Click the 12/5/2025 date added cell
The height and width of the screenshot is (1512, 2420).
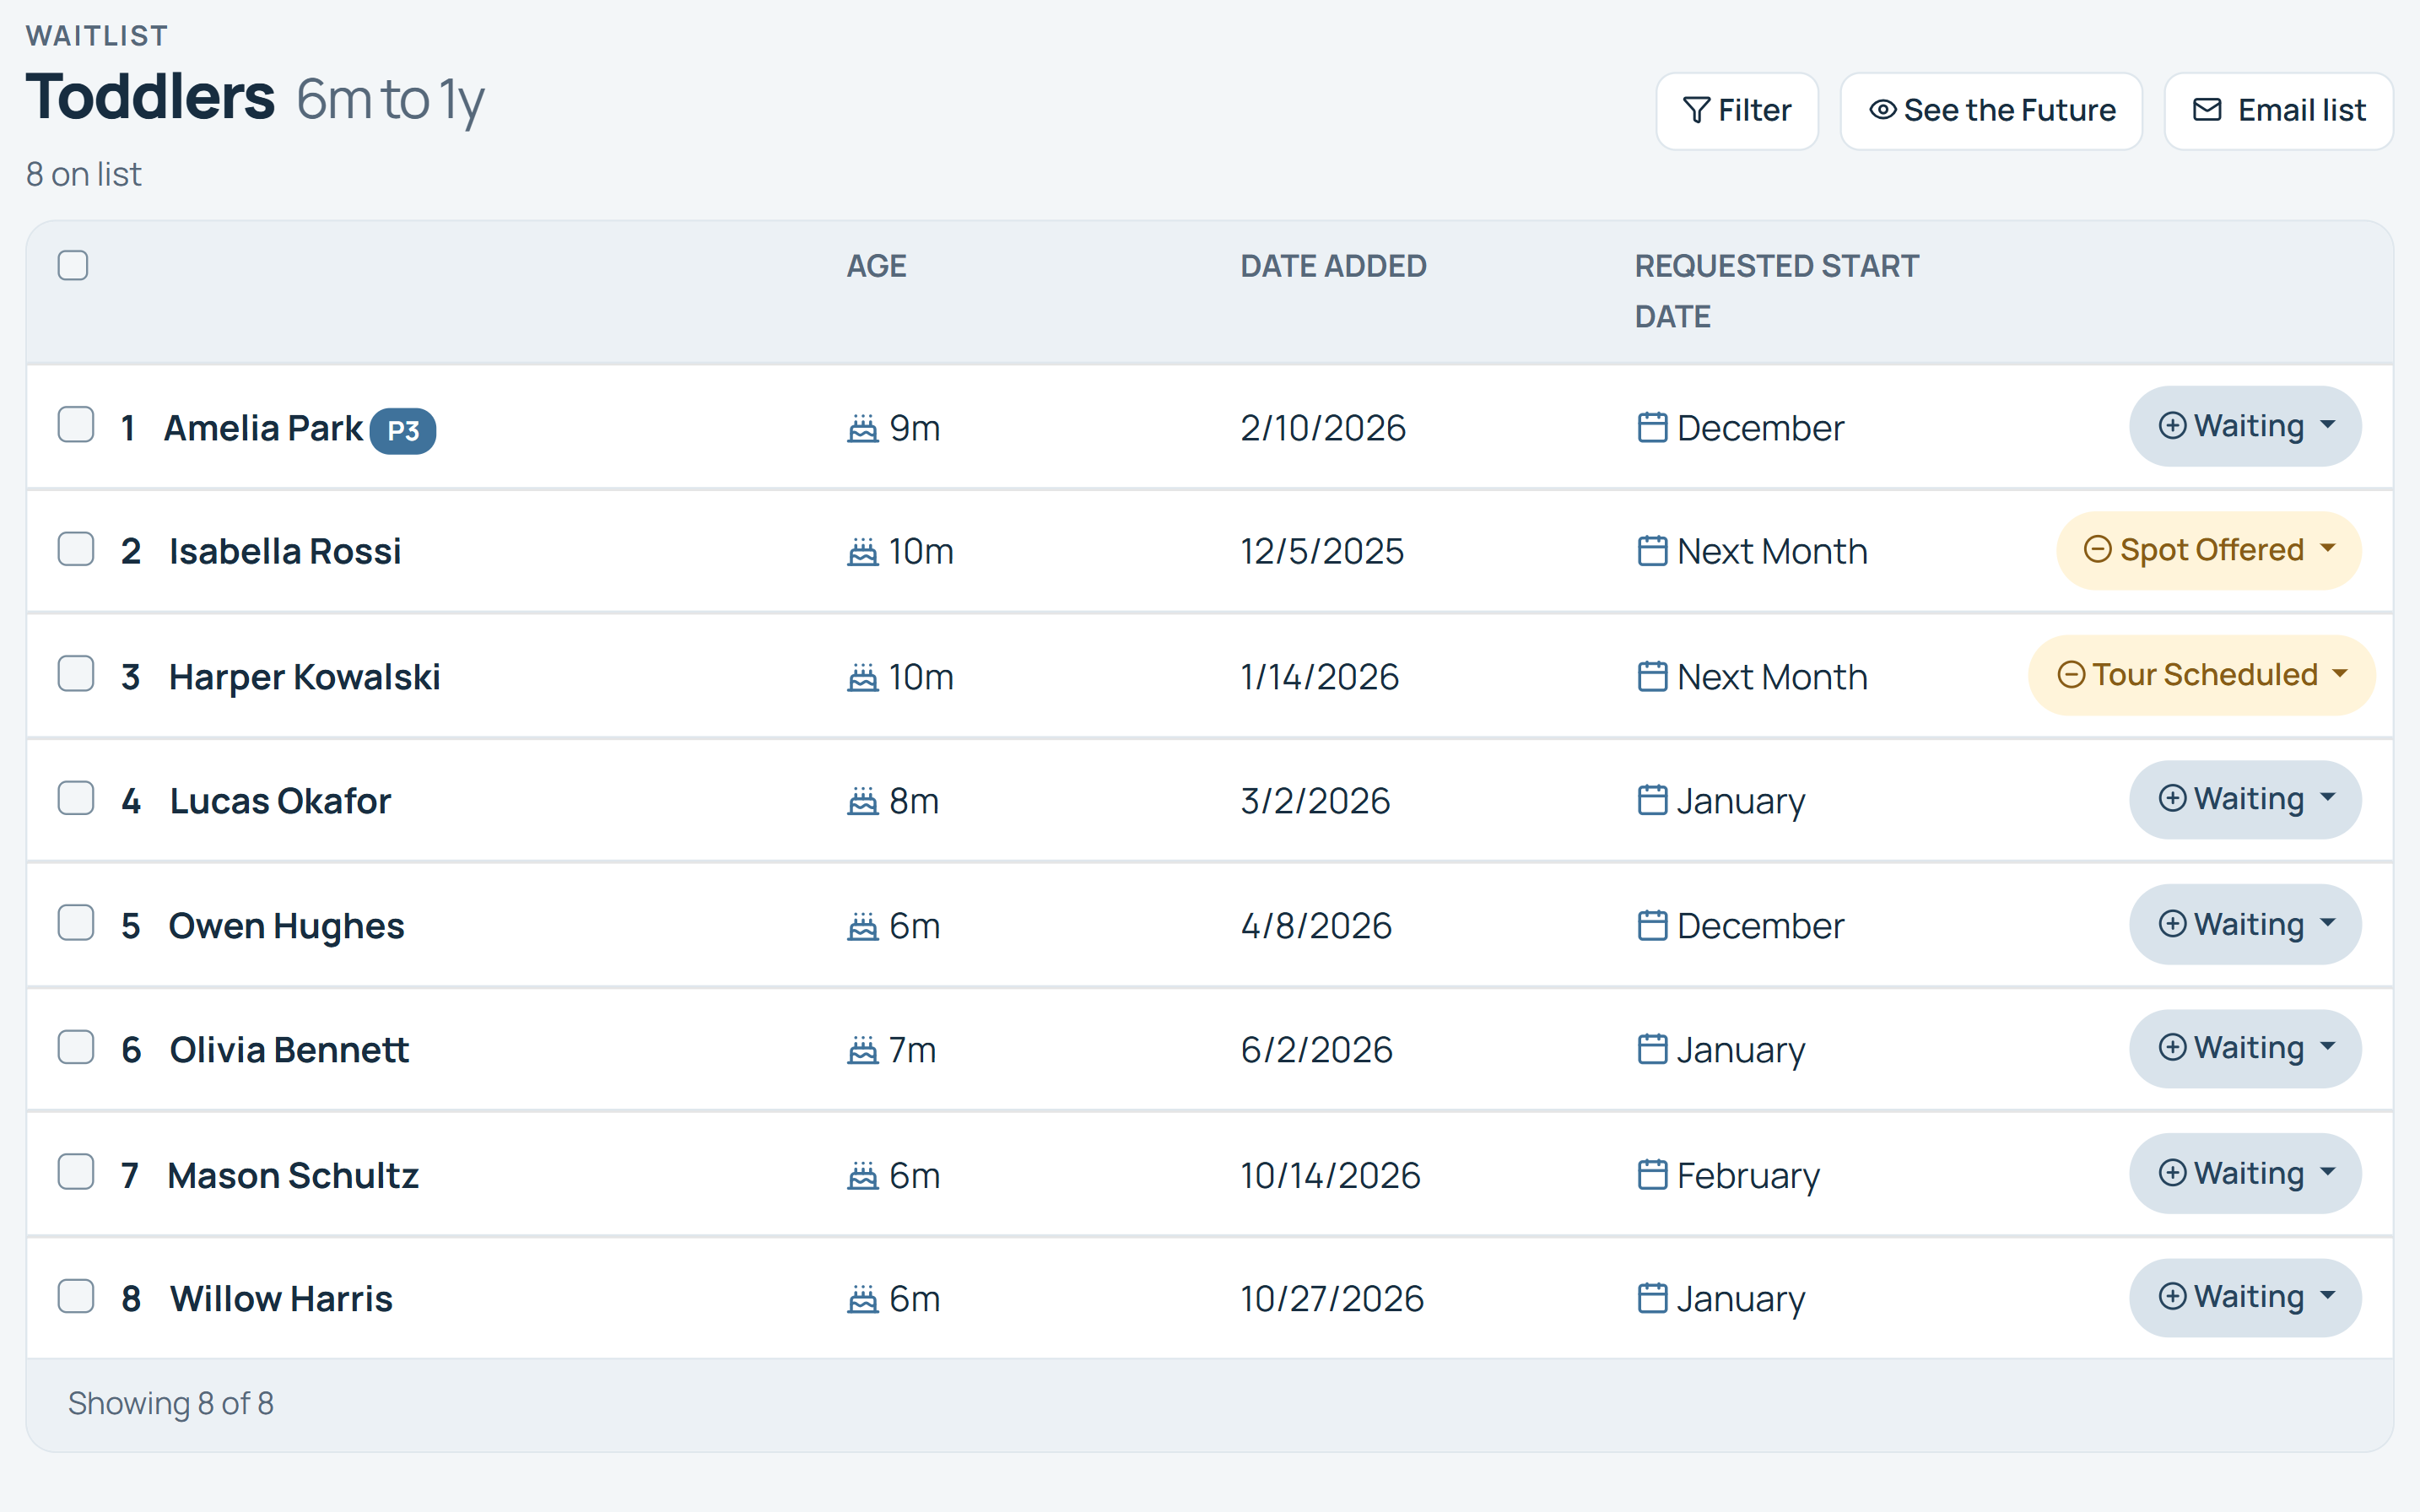[x=1322, y=552]
